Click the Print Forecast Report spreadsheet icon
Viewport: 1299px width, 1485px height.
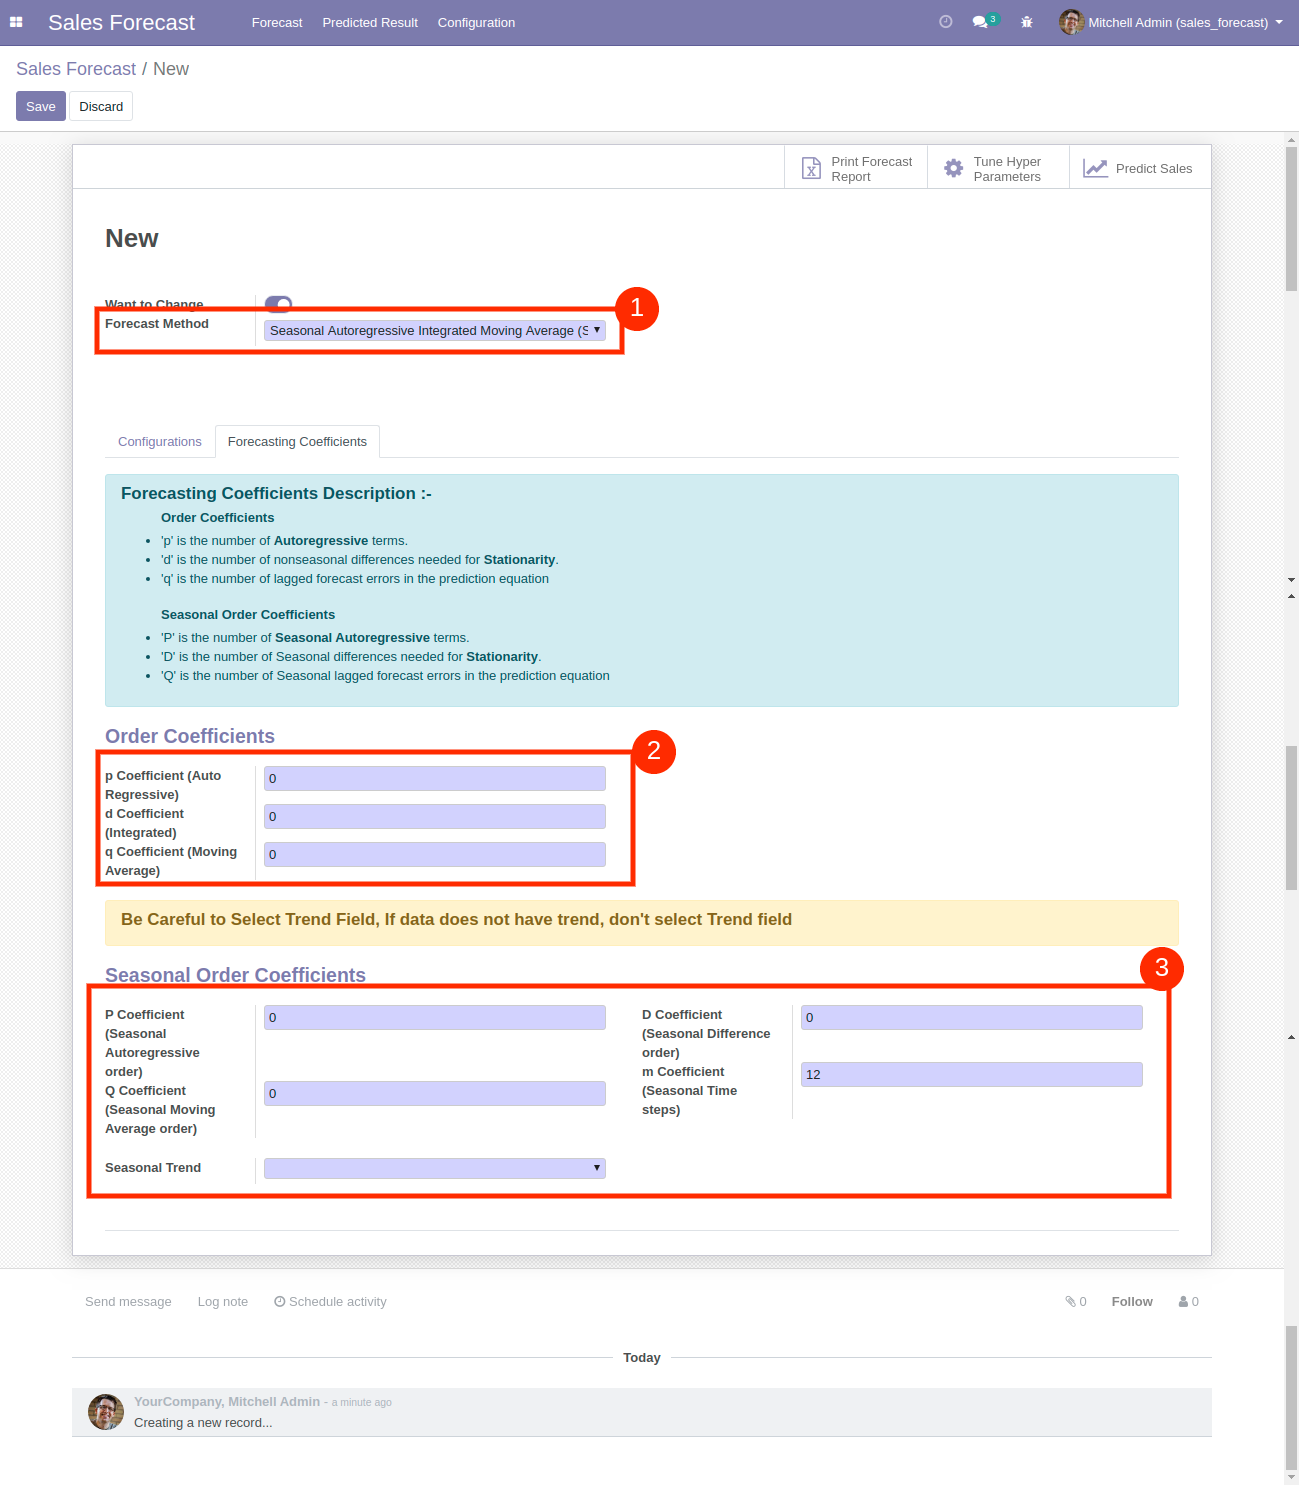811,169
